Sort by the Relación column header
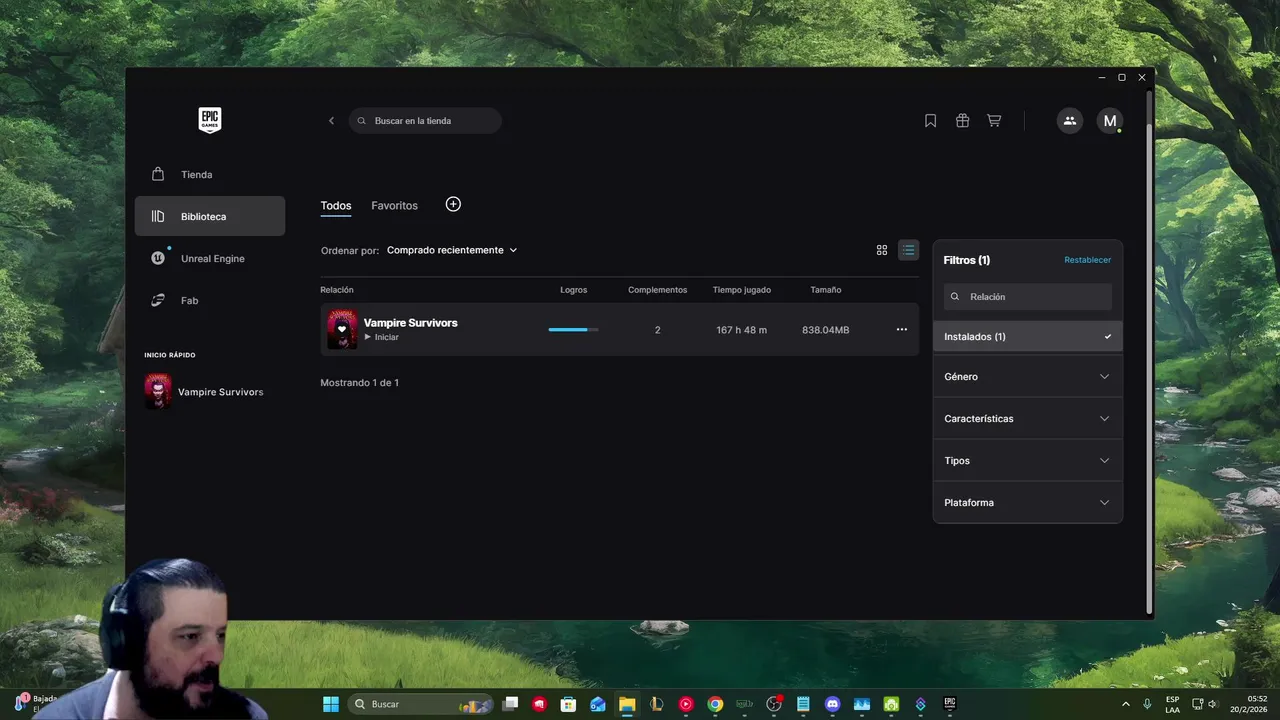This screenshot has height=720, width=1280. (x=337, y=290)
